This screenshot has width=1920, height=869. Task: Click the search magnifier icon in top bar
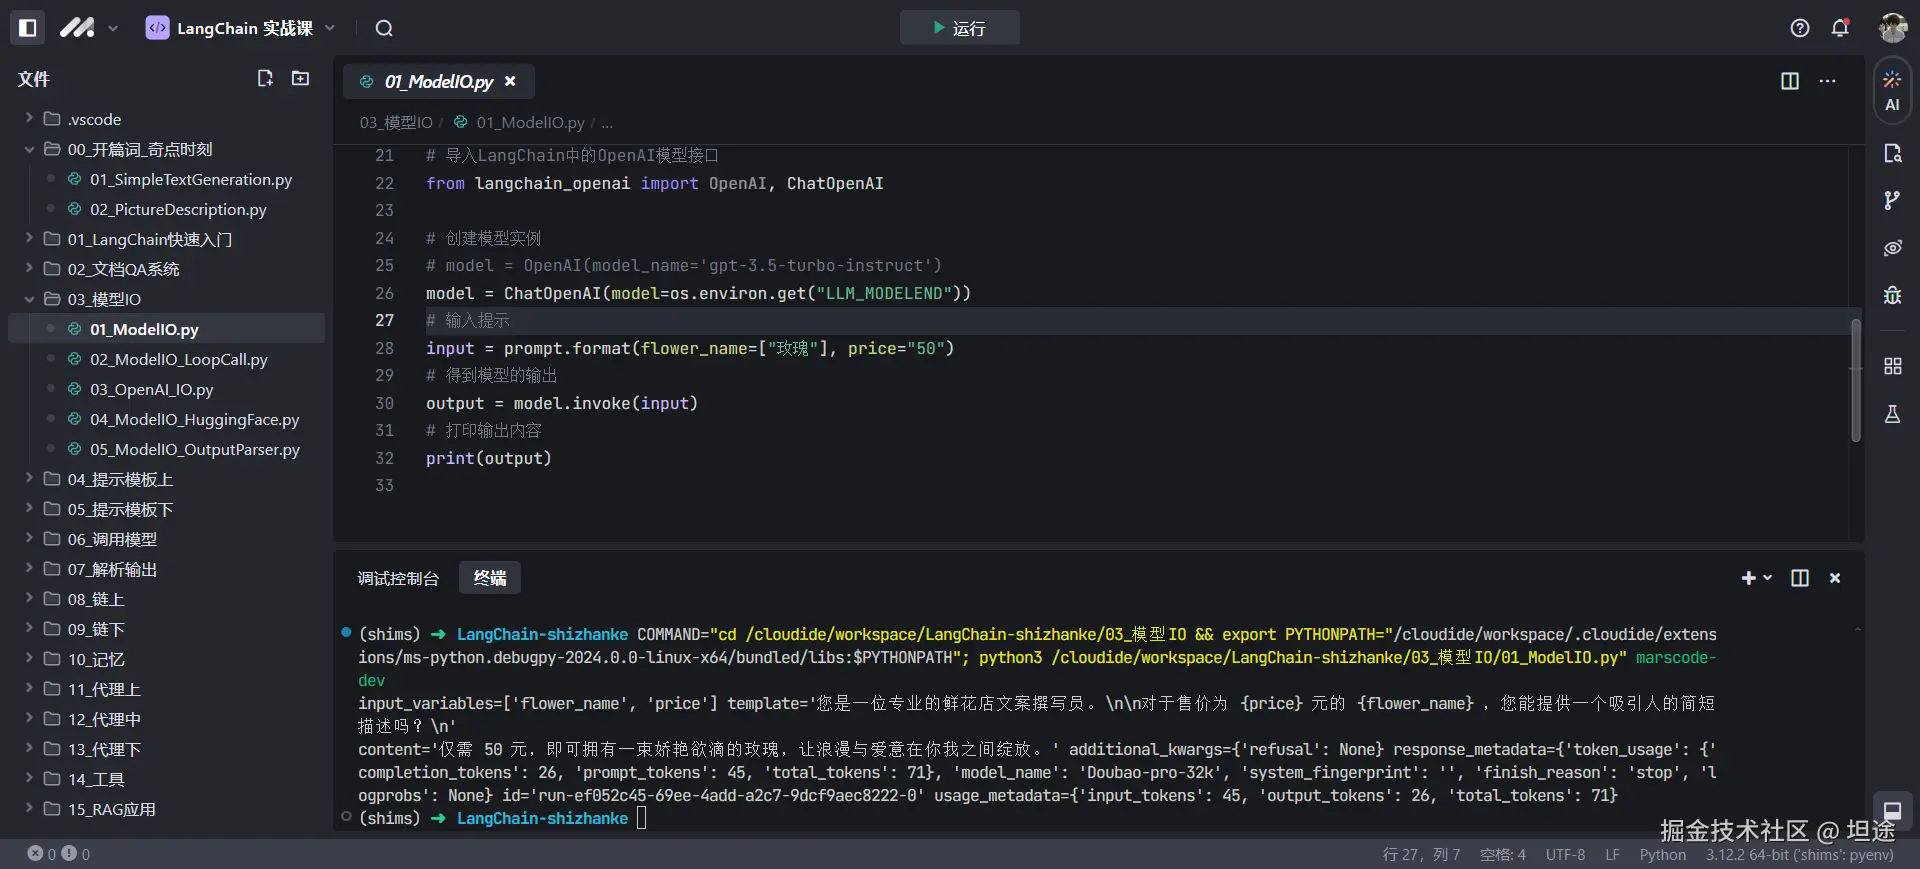tap(384, 28)
